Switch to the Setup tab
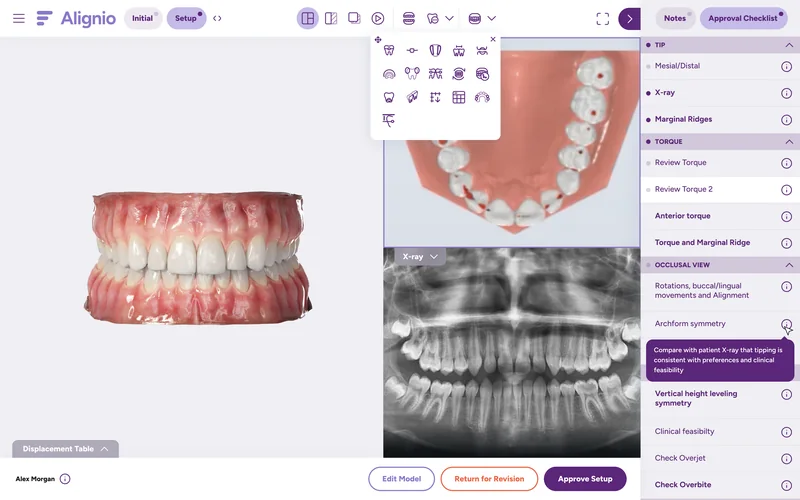The height and width of the screenshot is (500, 800). tap(186, 18)
